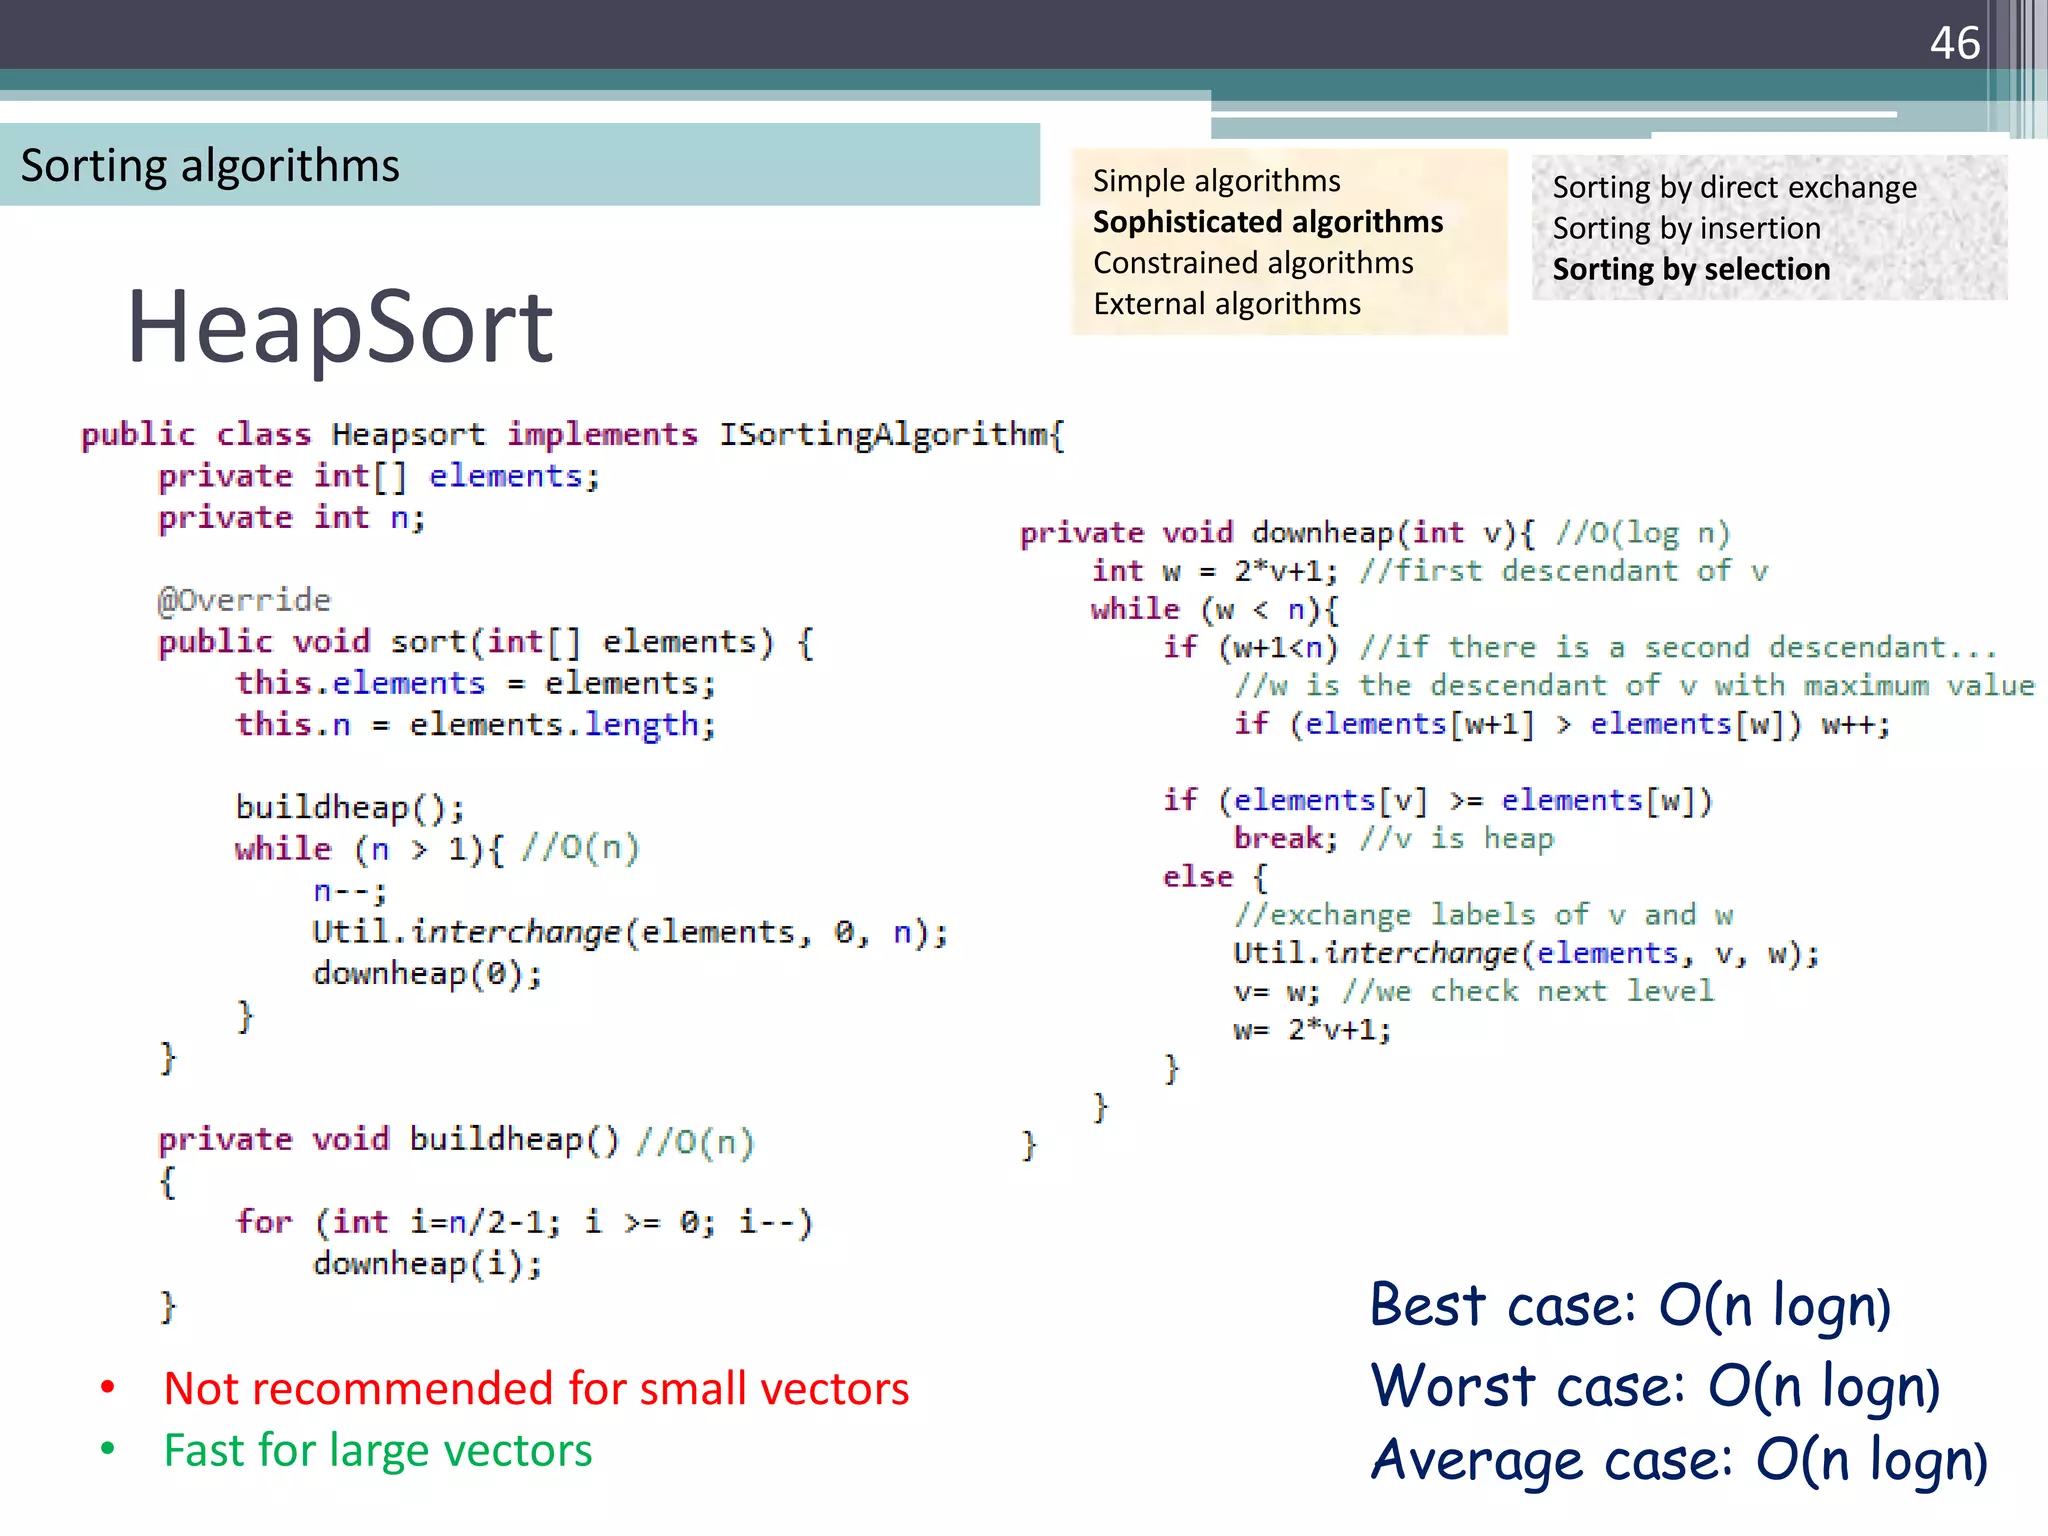
Task: Click 'private void buildheap() //O(n)' line
Action: tap(456, 1141)
